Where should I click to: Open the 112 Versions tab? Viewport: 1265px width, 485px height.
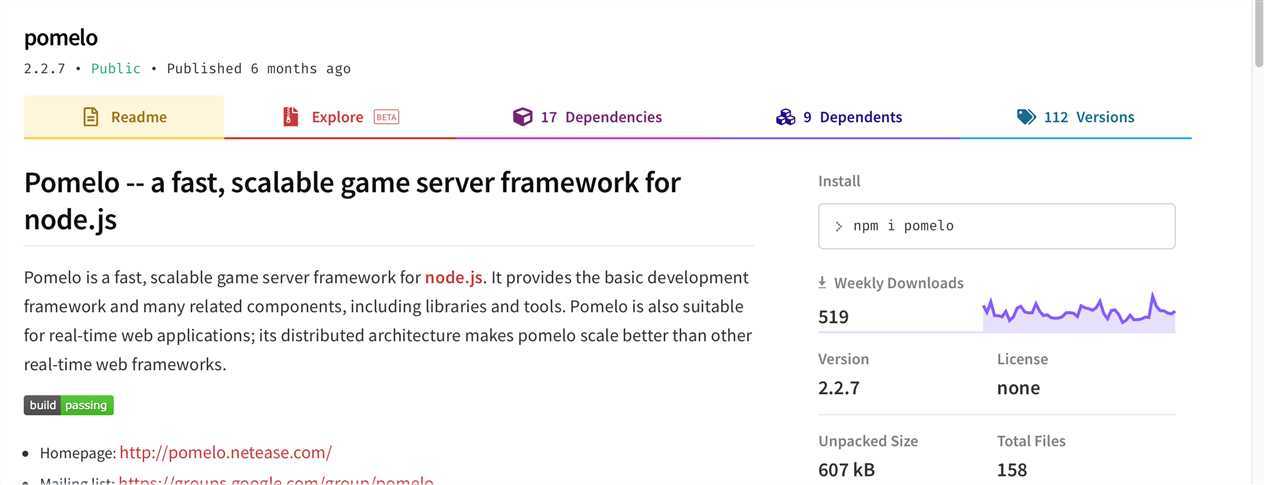pyautogui.click(x=1076, y=117)
